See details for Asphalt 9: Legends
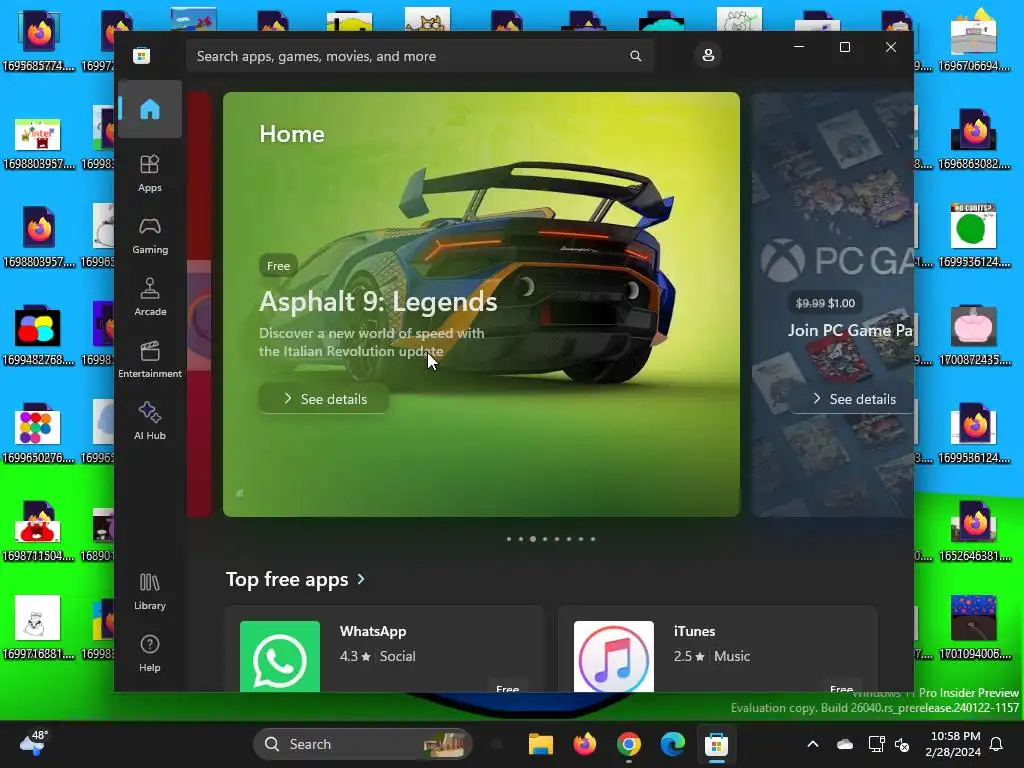 coord(324,399)
